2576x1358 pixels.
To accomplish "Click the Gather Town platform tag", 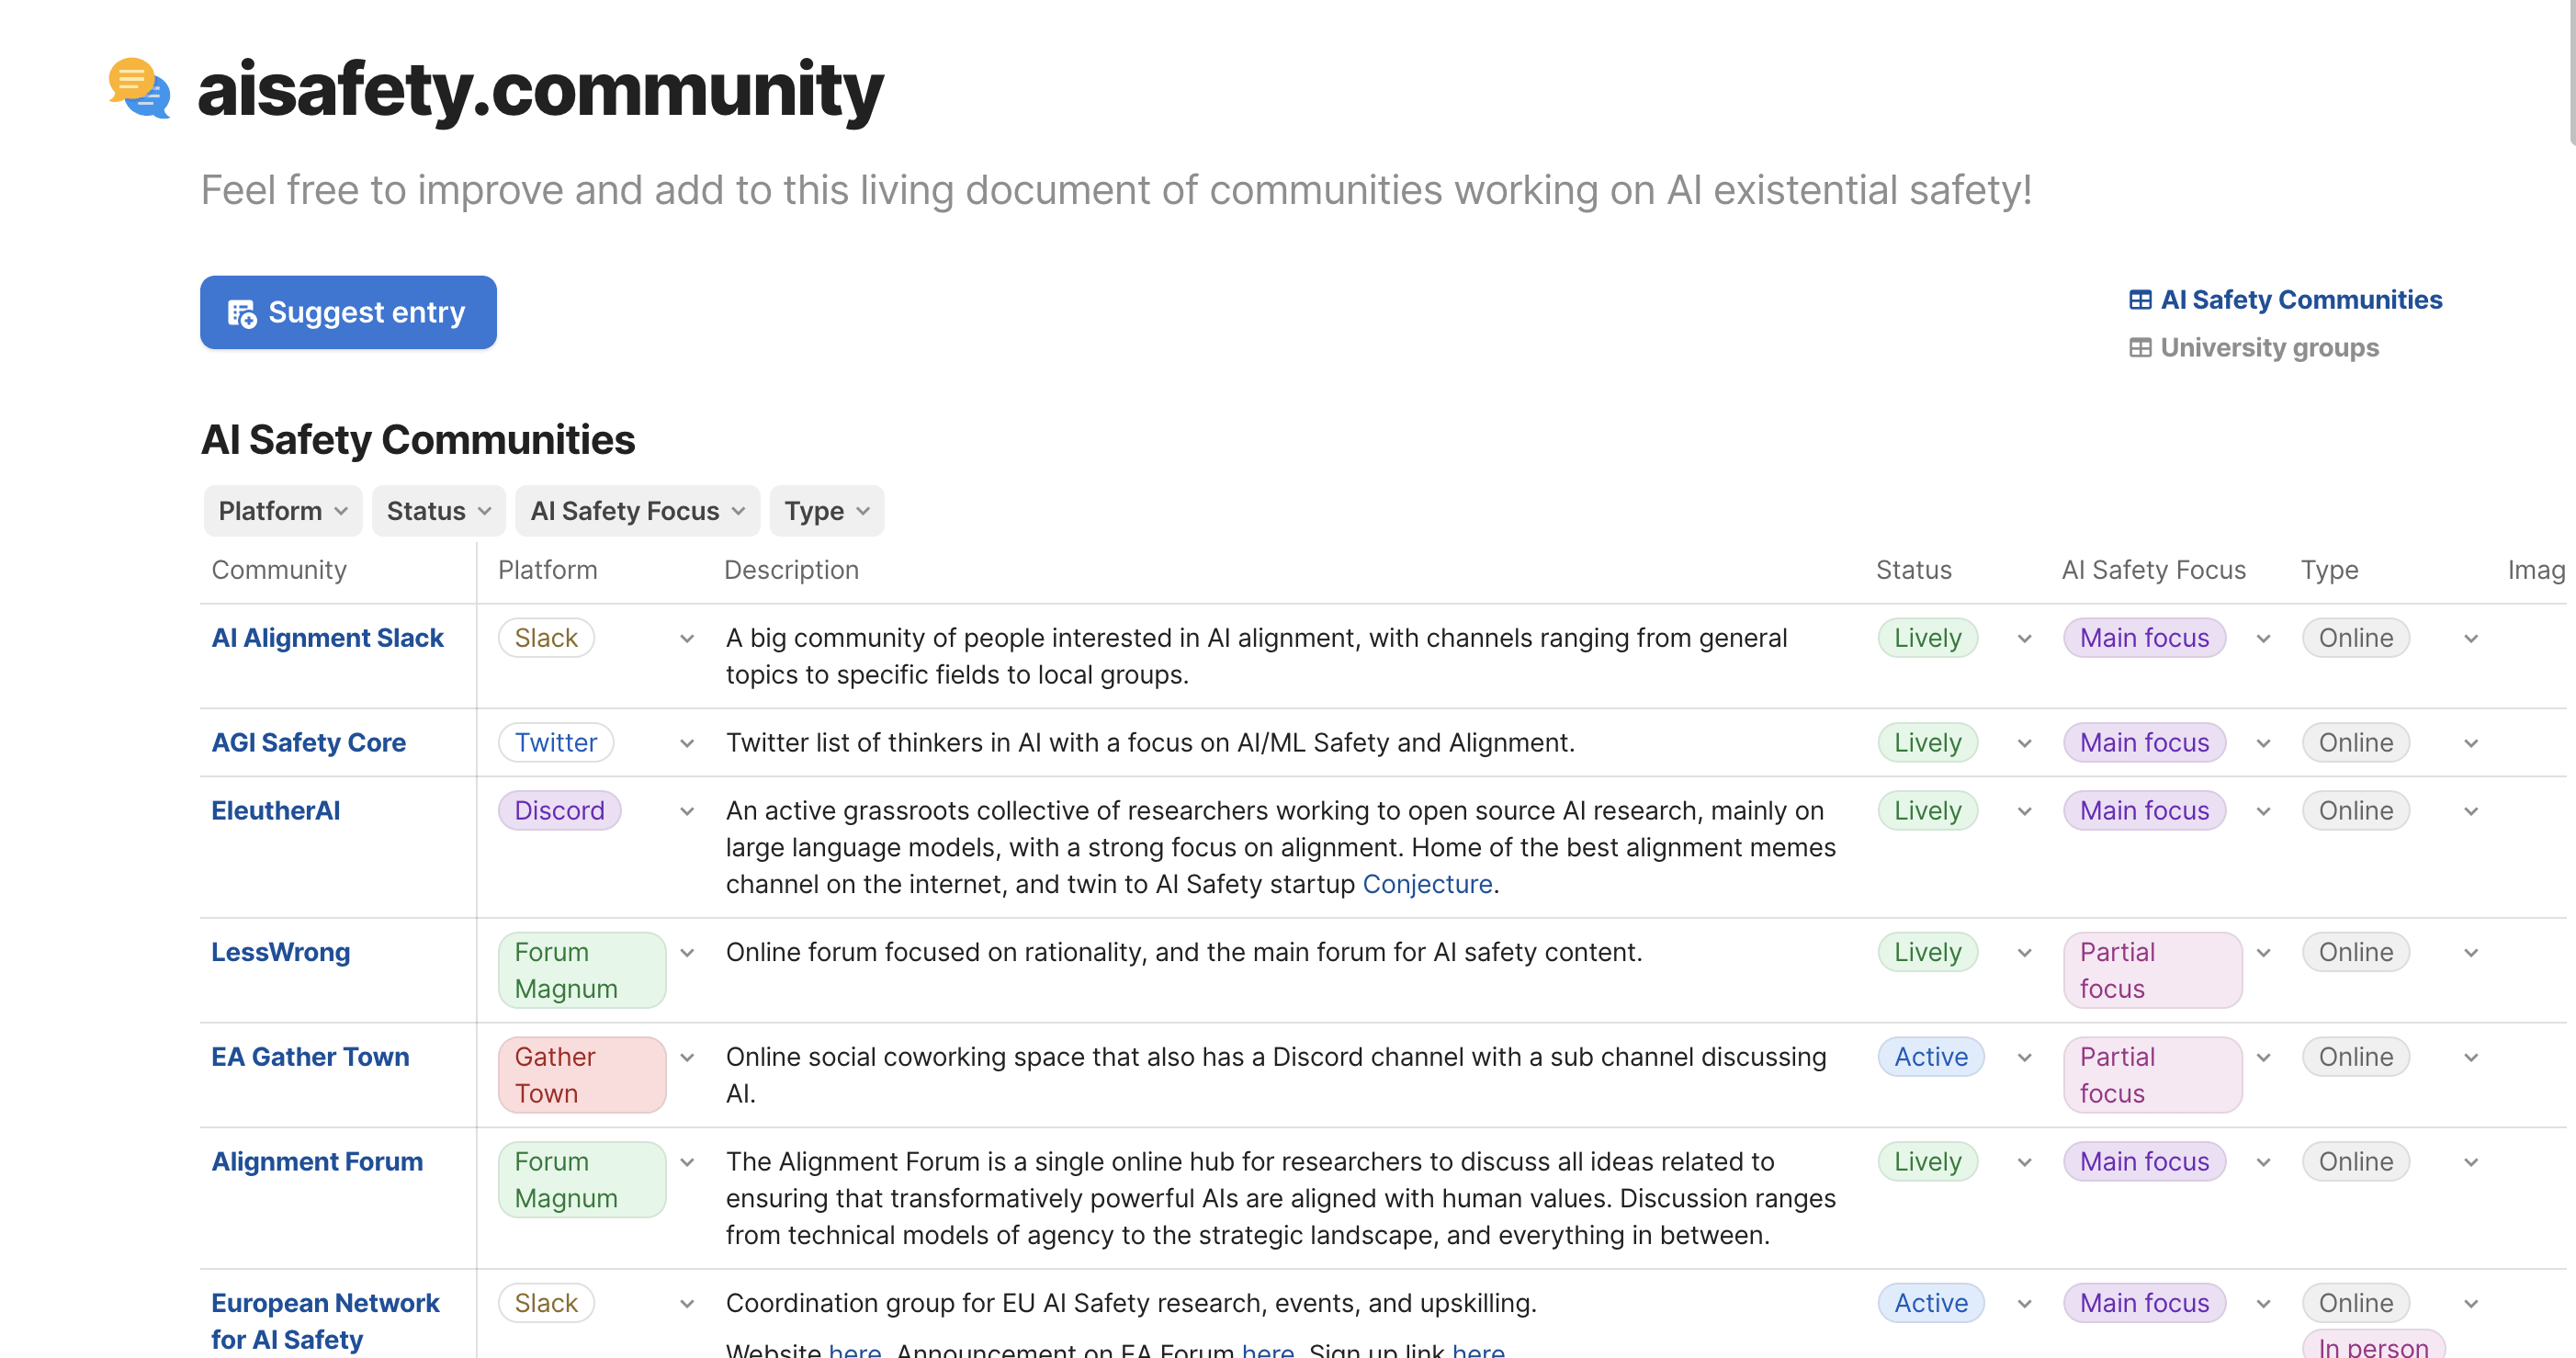I will [x=582, y=1075].
